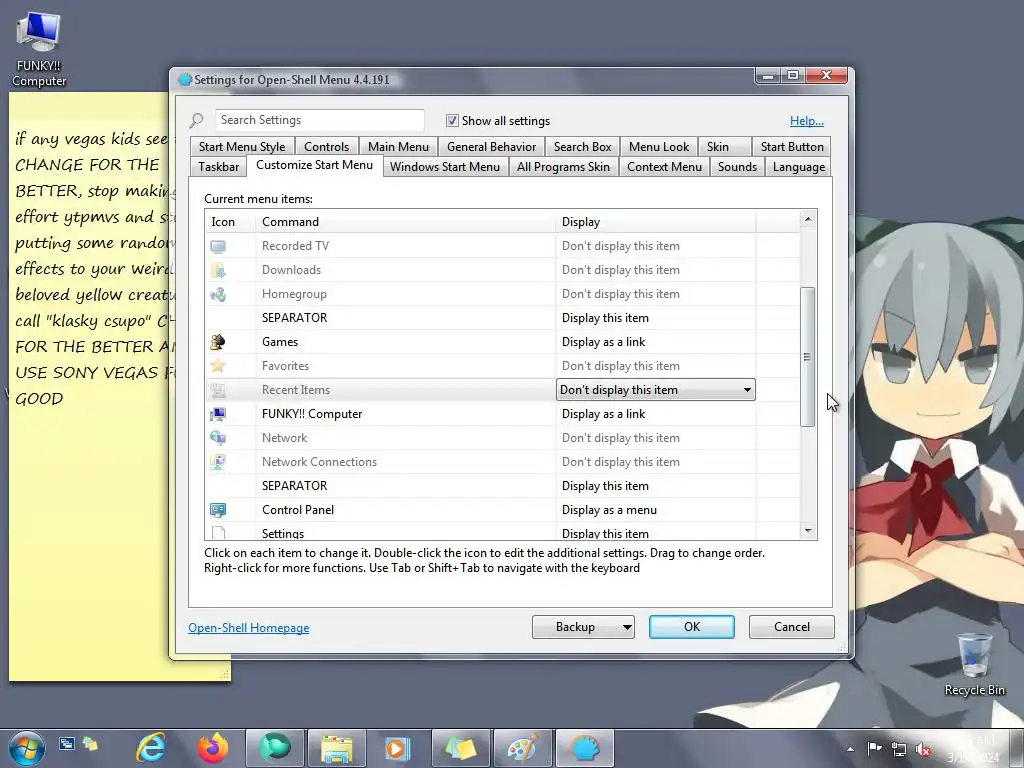This screenshot has width=1024, height=768.
Task: Open the Windows Start orb
Action: 26,748
